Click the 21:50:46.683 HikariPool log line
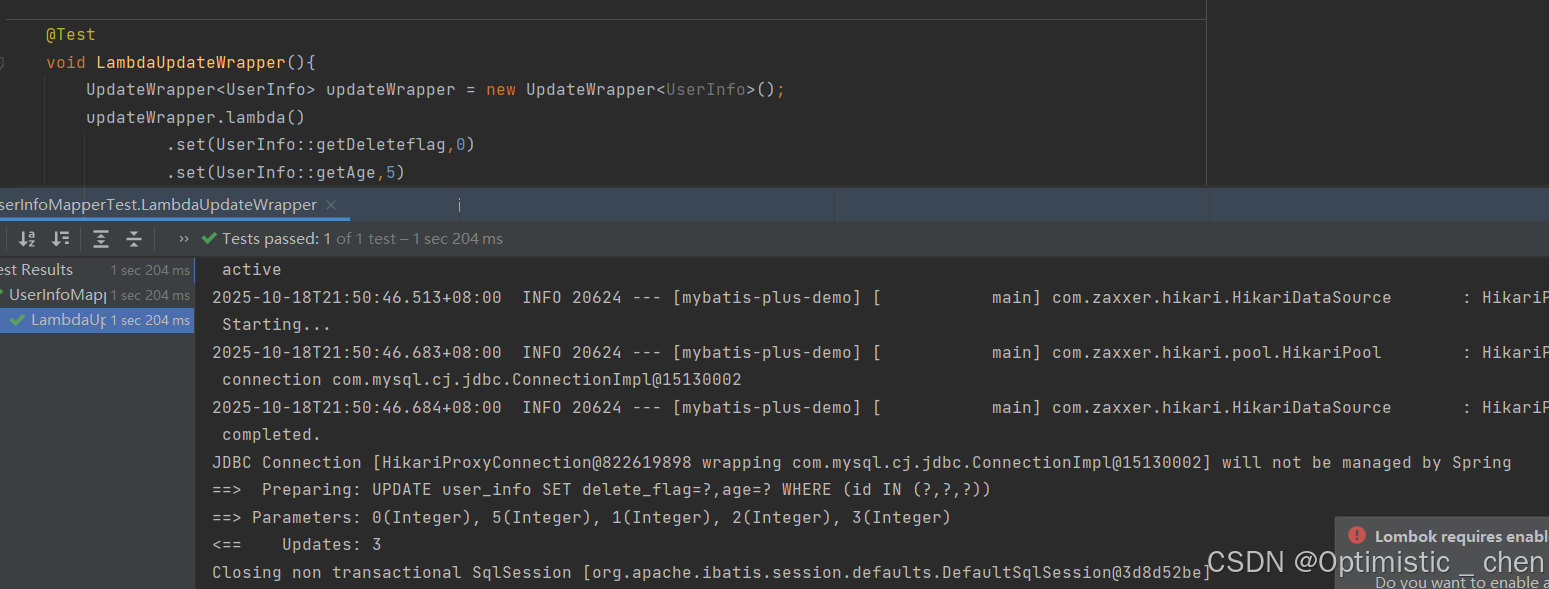The width and height of the screenshot is (1549, 589). click(x=880, y=353)
